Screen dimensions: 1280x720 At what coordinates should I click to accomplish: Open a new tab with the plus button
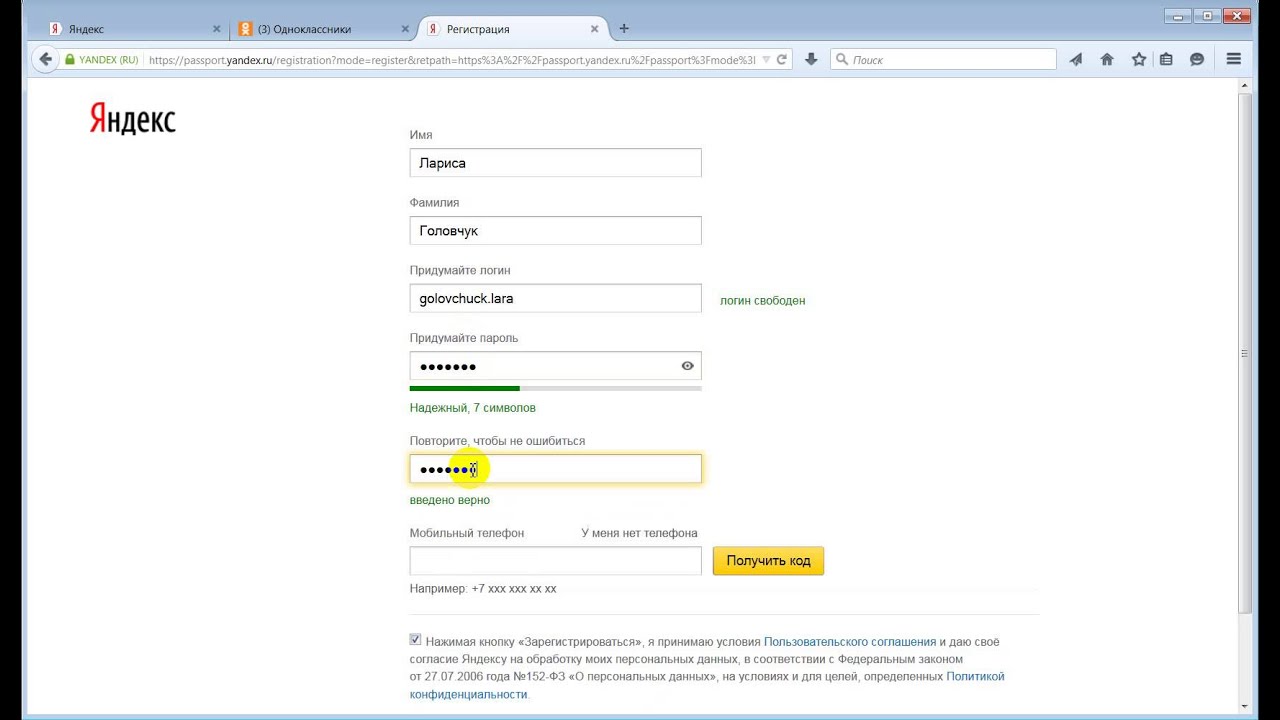[x=624, y=29]
